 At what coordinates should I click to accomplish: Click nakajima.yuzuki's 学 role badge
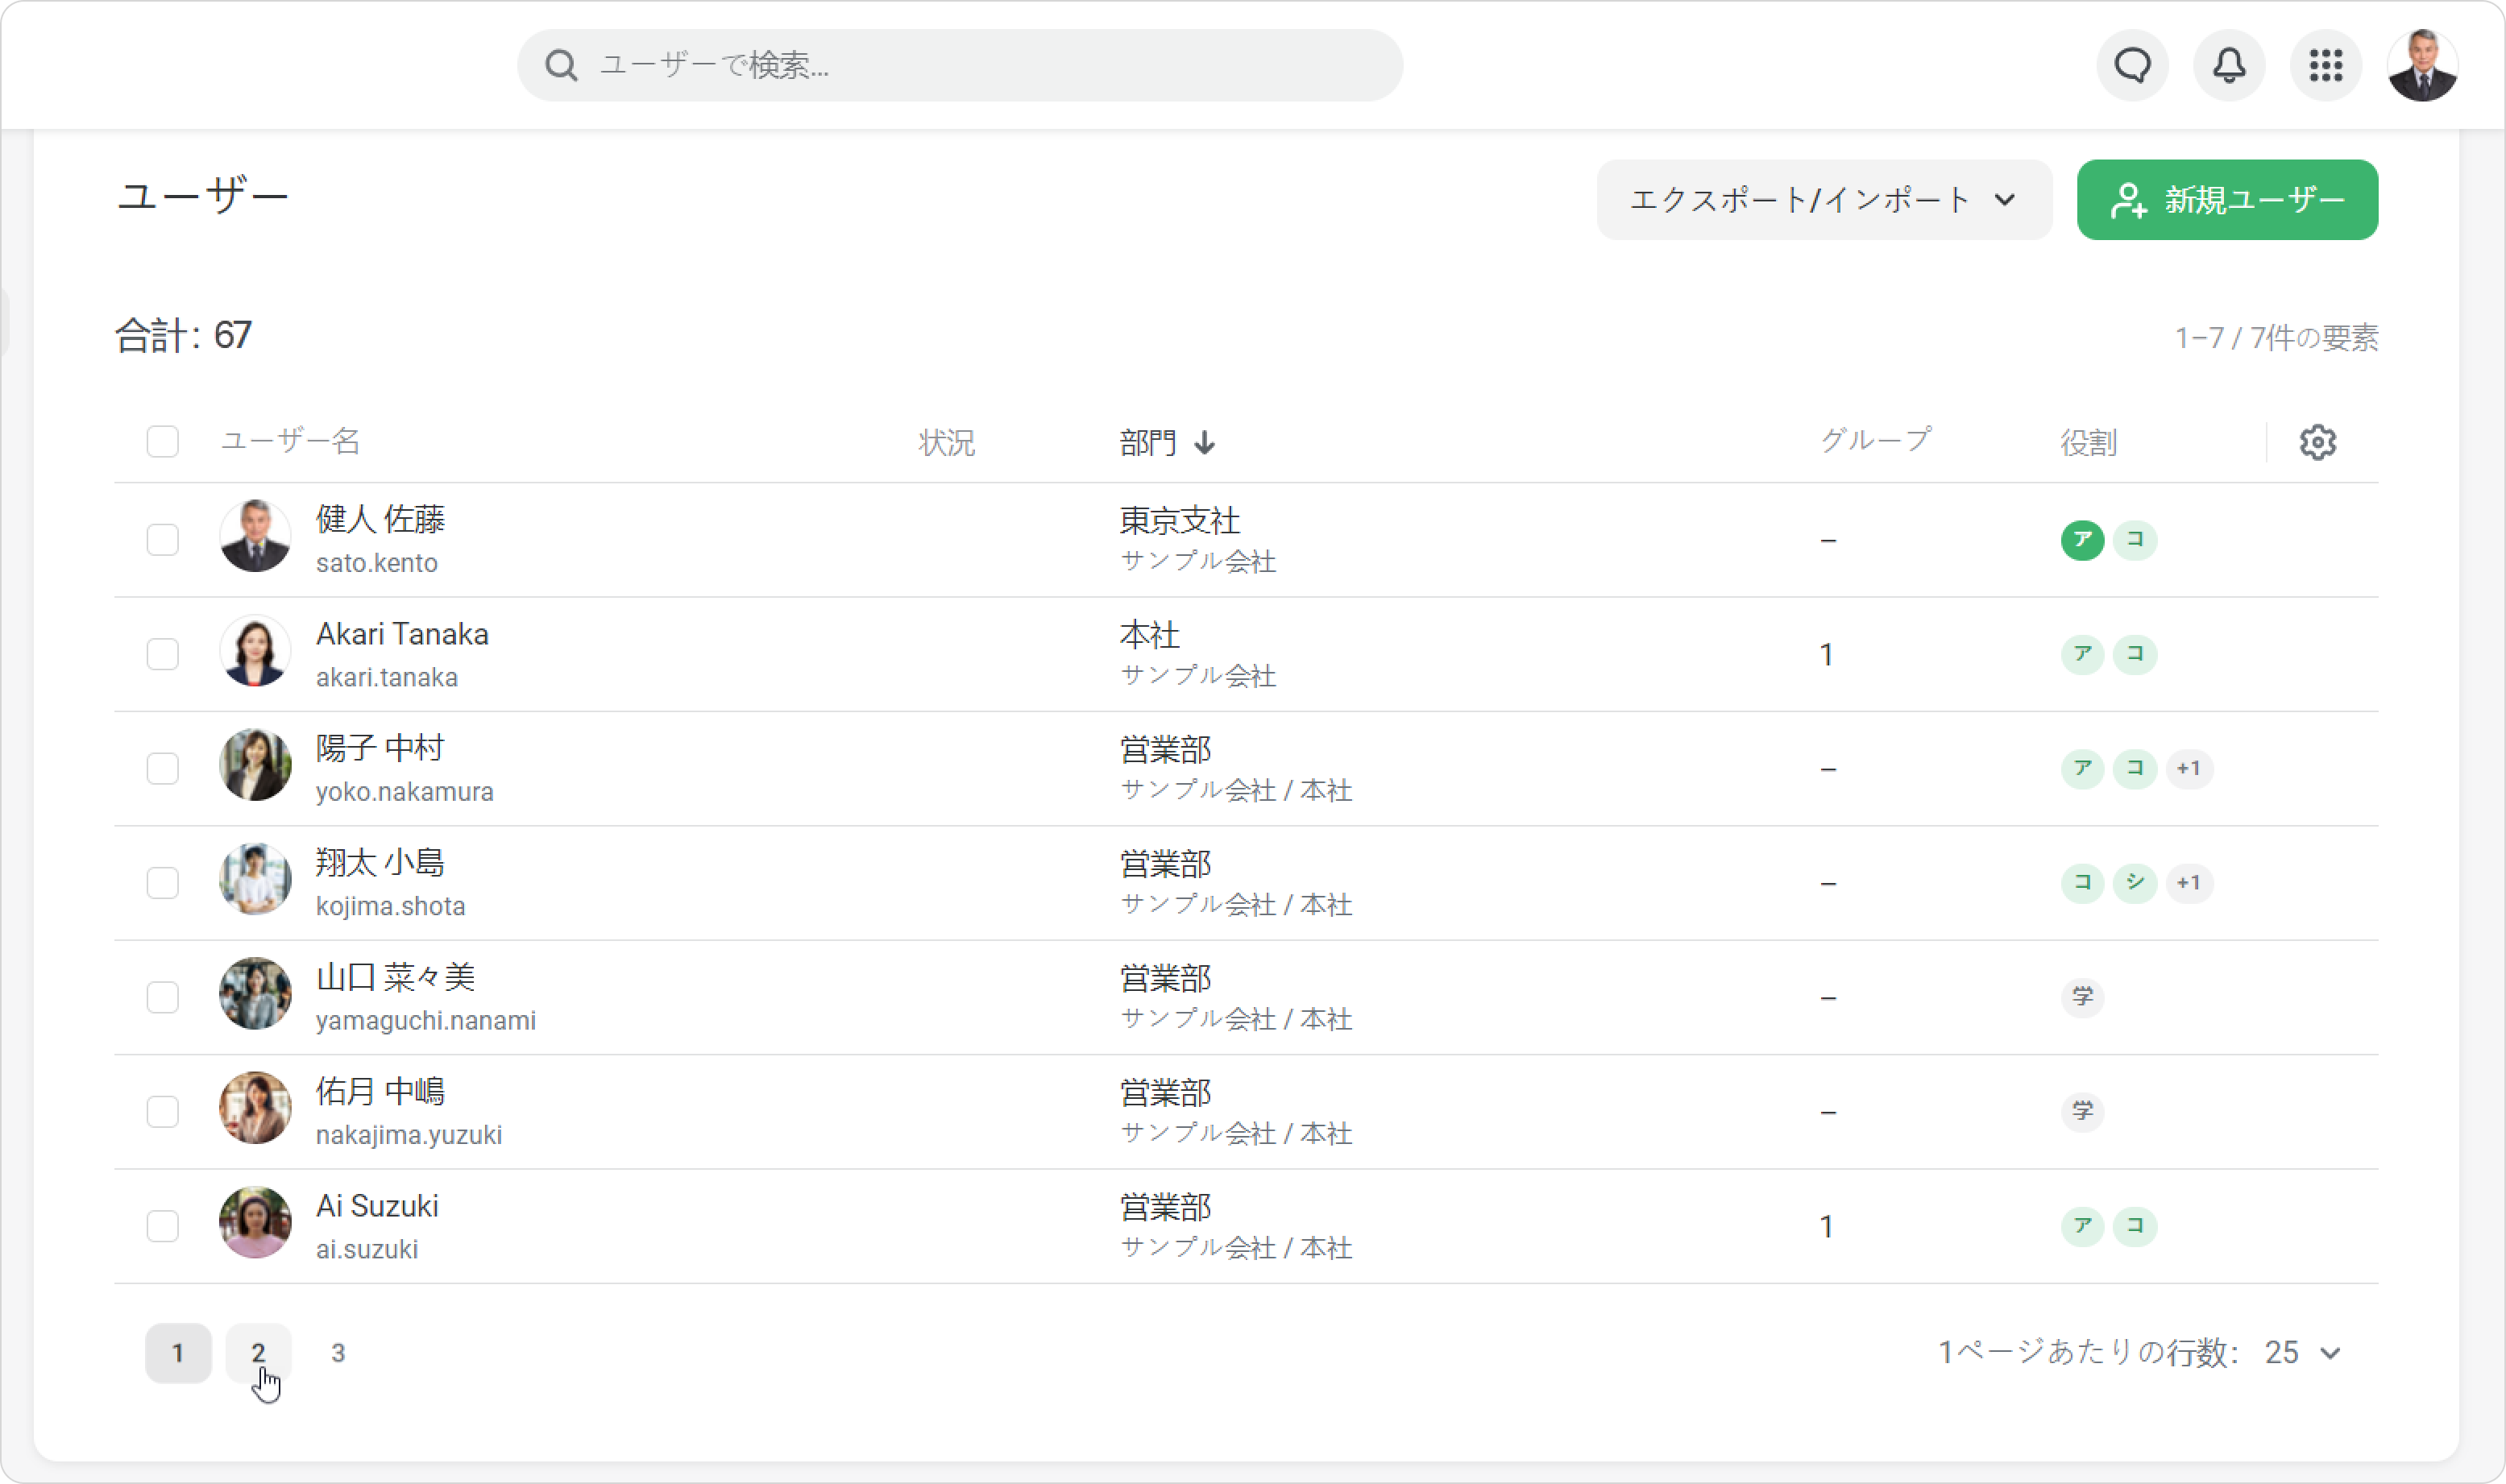coord(2082,1111)
